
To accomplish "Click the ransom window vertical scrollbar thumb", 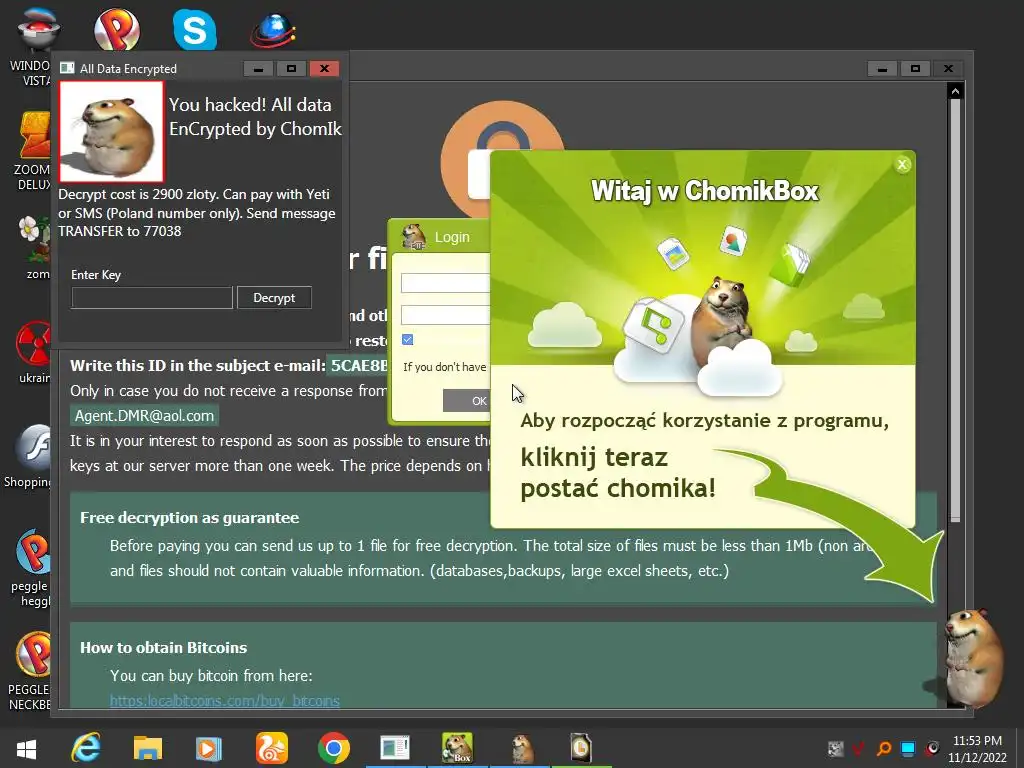I will click(955, 310).
